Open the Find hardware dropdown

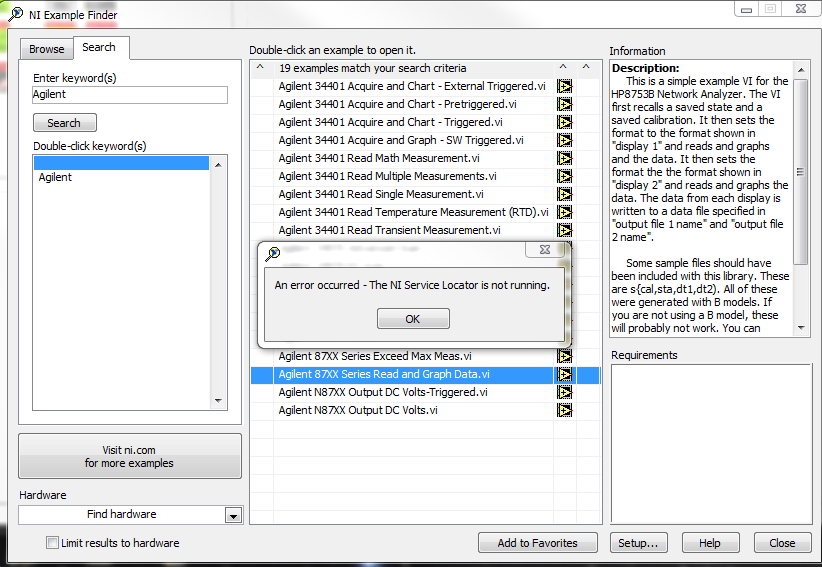click(x=233, y=515)
